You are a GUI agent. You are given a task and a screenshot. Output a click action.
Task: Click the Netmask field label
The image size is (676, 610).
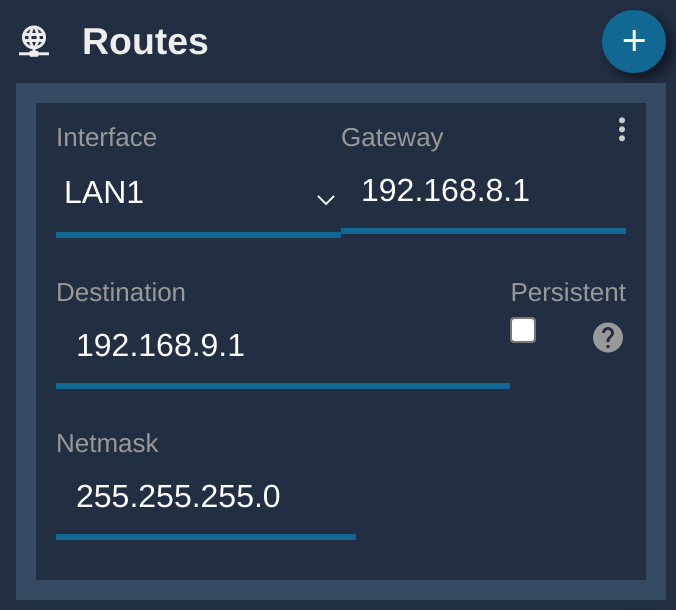[107, 443]
